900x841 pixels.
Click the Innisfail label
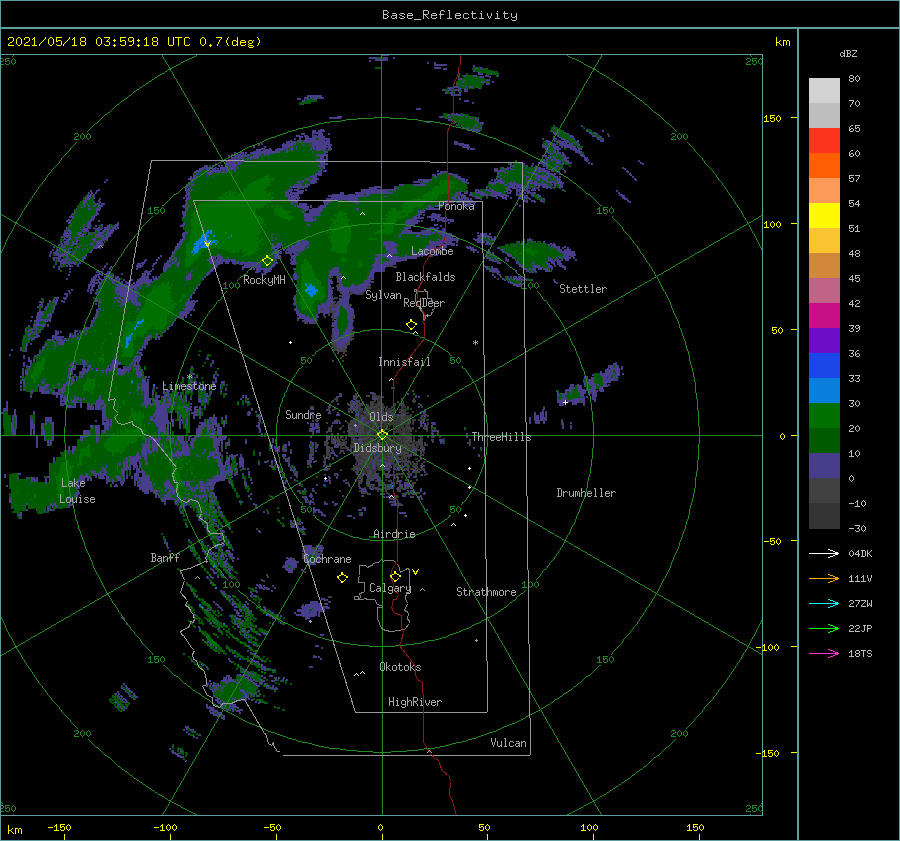404,362
